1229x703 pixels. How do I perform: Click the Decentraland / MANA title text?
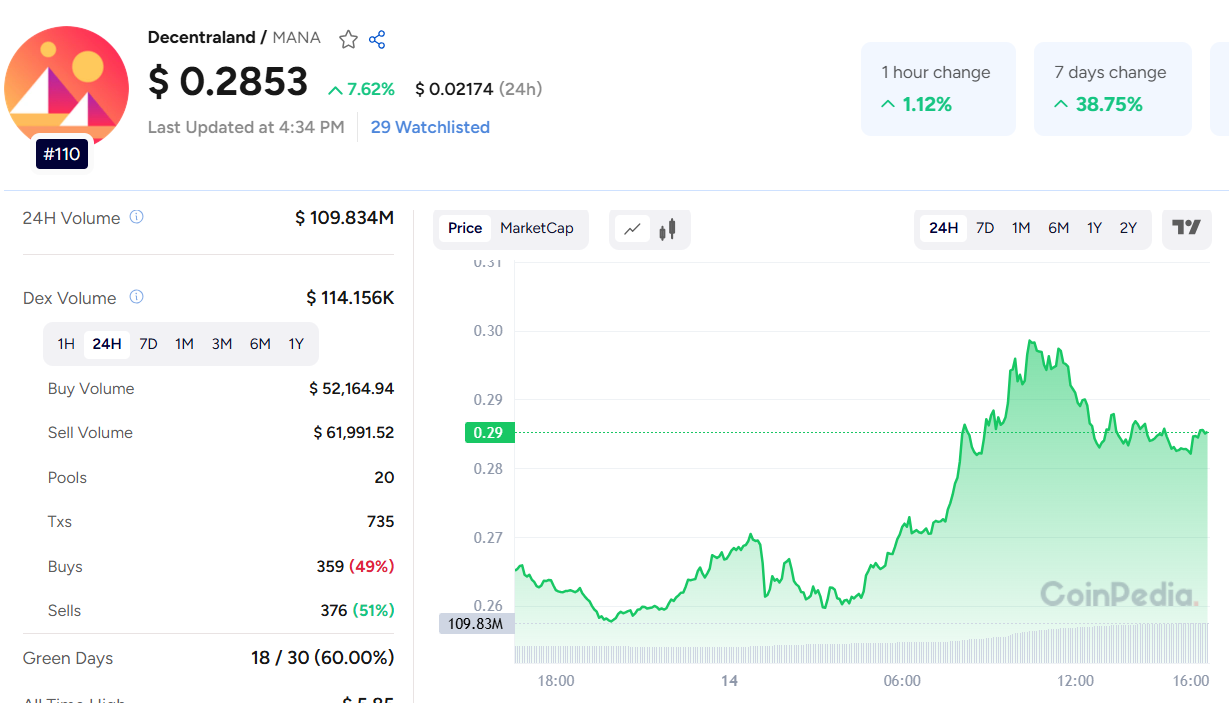coord(234,38)
